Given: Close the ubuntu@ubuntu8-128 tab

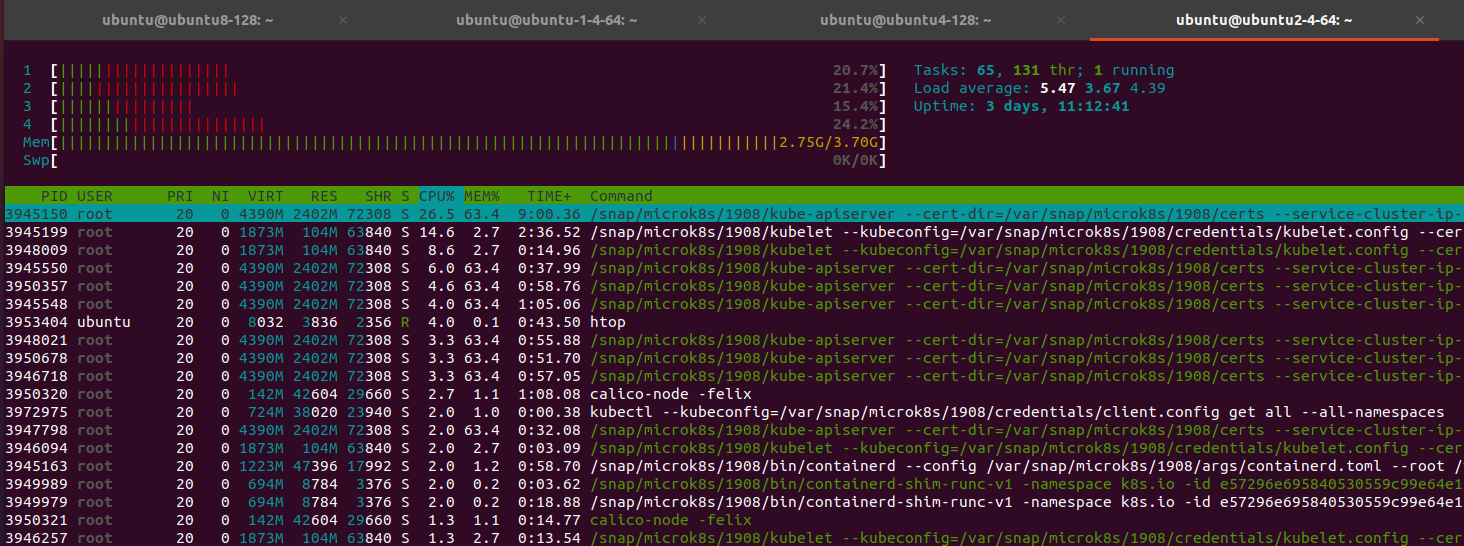Looking at the screenshot, I should [344, 20].
